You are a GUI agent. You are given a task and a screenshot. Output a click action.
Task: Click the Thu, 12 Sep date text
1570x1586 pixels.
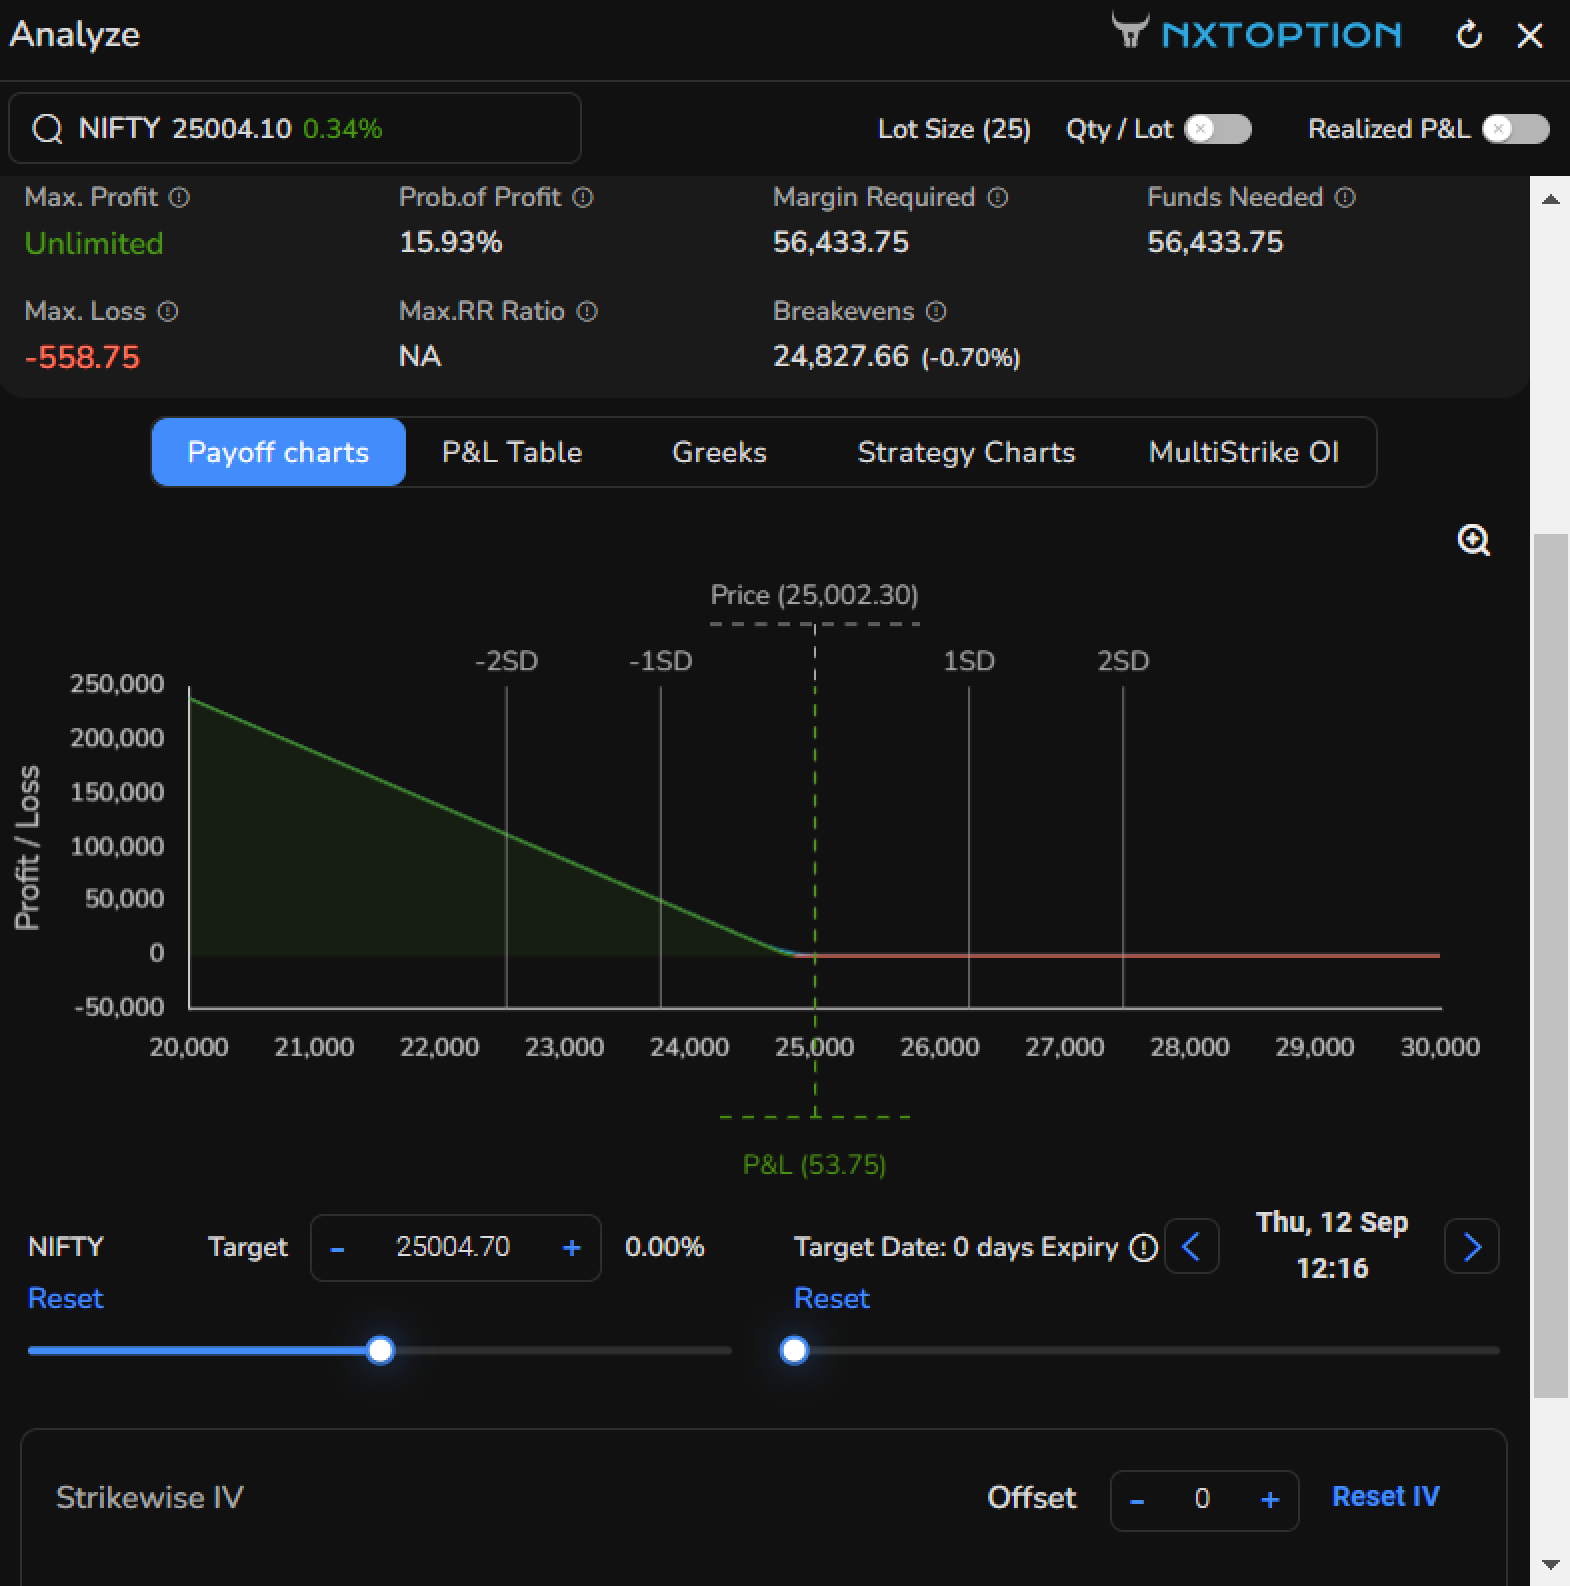pyautogui.click(x=1332, y=1222)
